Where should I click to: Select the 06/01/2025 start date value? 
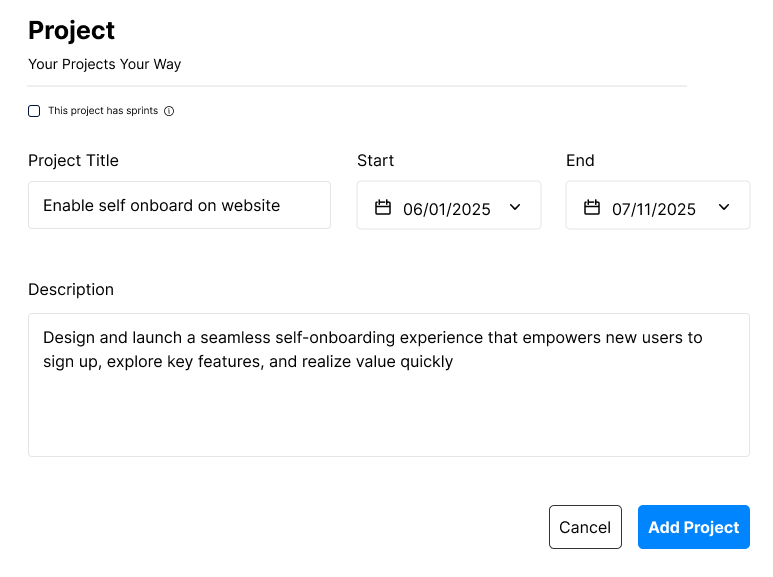coord(447,209)
